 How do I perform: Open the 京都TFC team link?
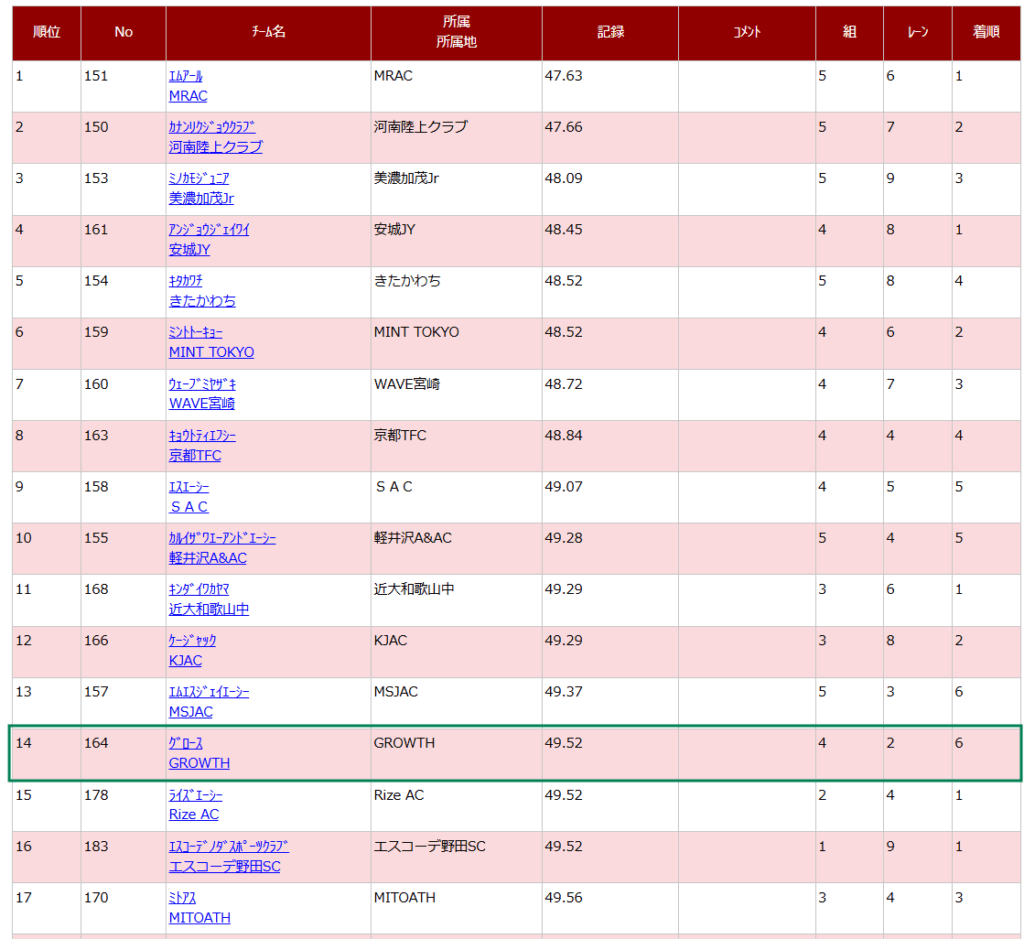point(195,455)
